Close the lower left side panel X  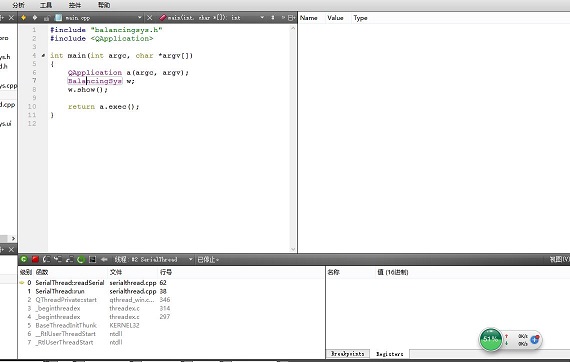11,249
